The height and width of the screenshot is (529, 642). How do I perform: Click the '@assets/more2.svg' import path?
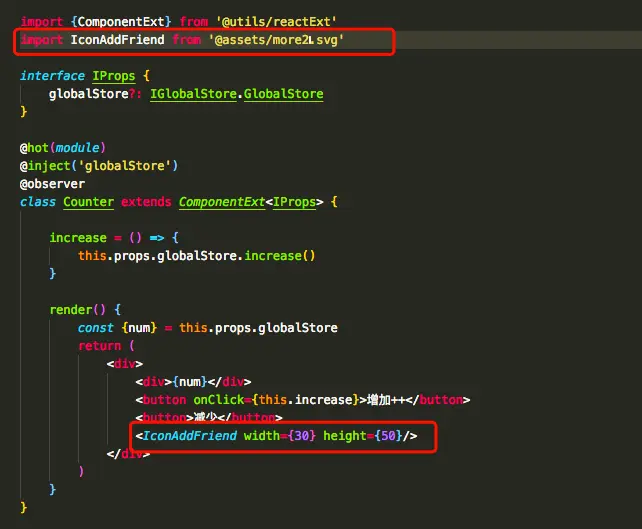[276, 40]
